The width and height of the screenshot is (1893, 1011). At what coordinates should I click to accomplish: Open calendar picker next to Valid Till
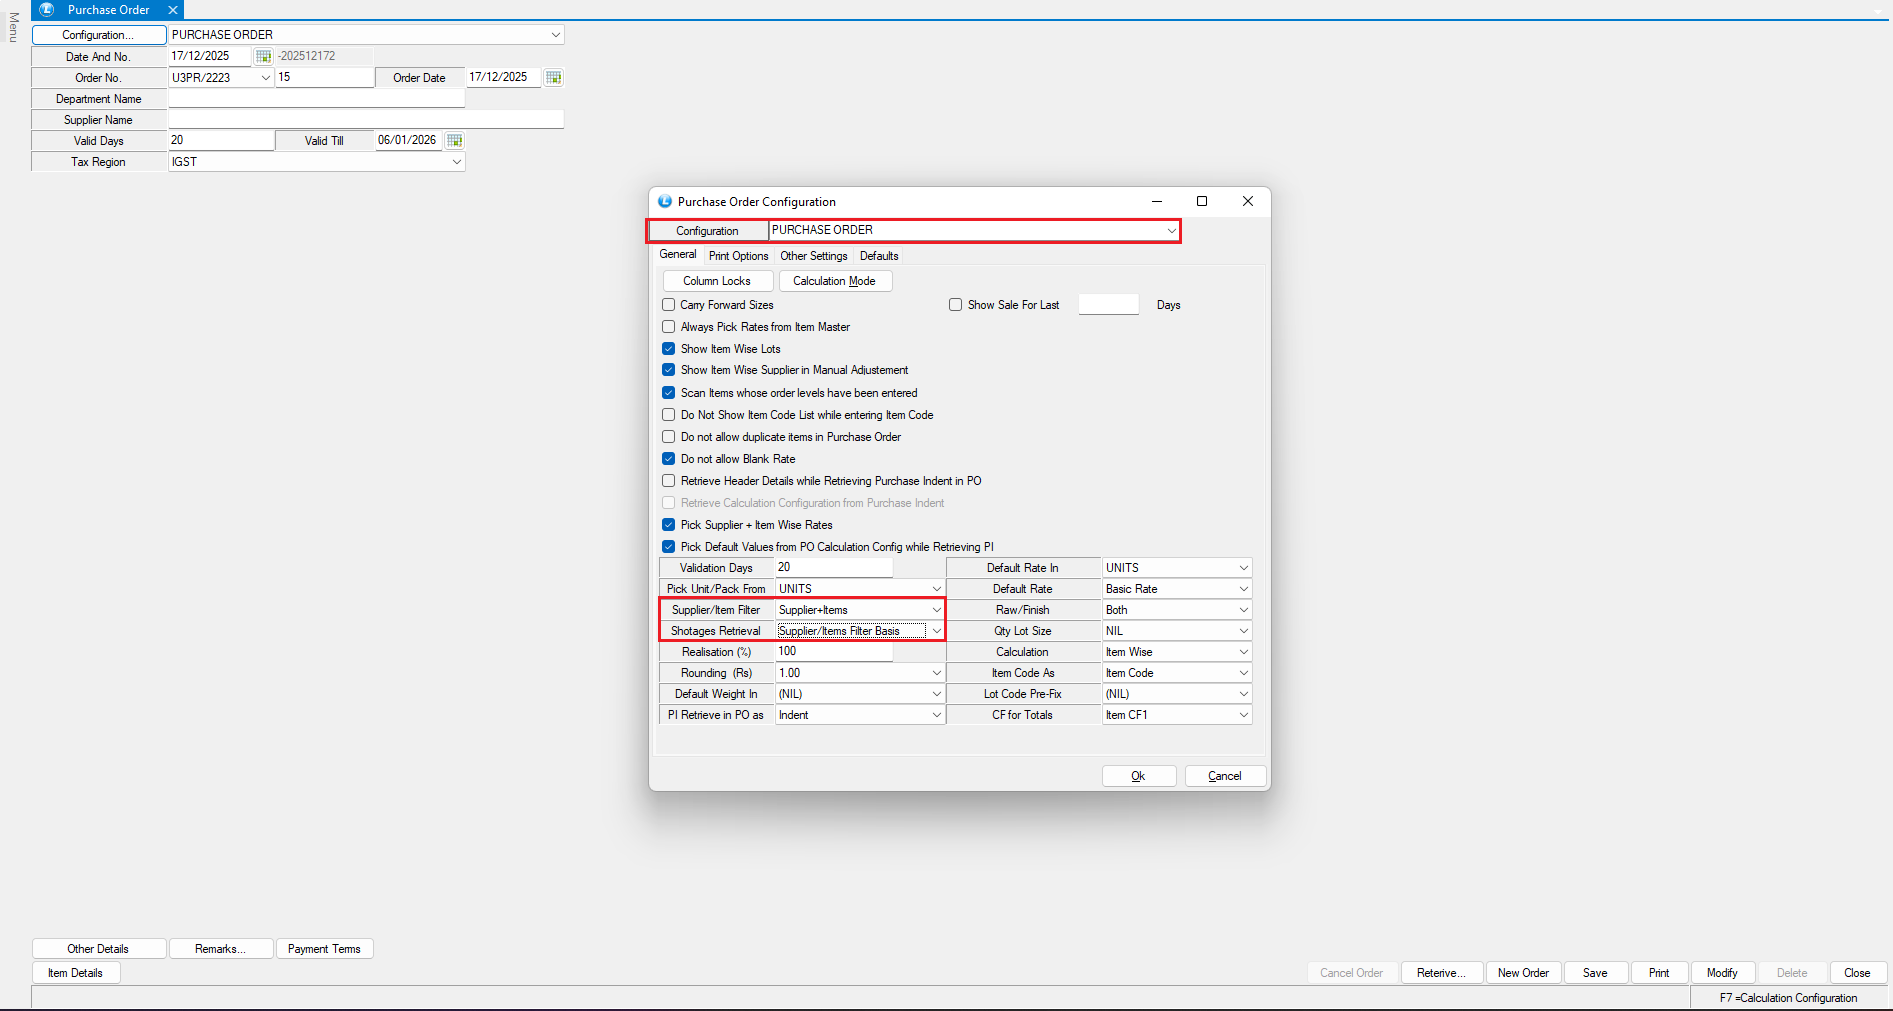pos(455,140)
